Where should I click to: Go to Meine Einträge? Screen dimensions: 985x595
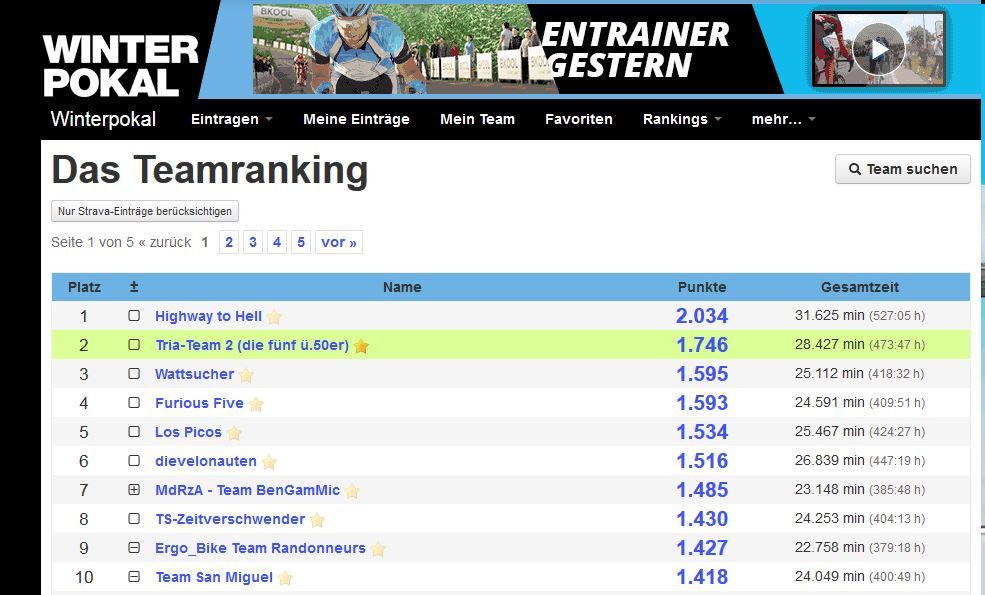tap(356, 119)
